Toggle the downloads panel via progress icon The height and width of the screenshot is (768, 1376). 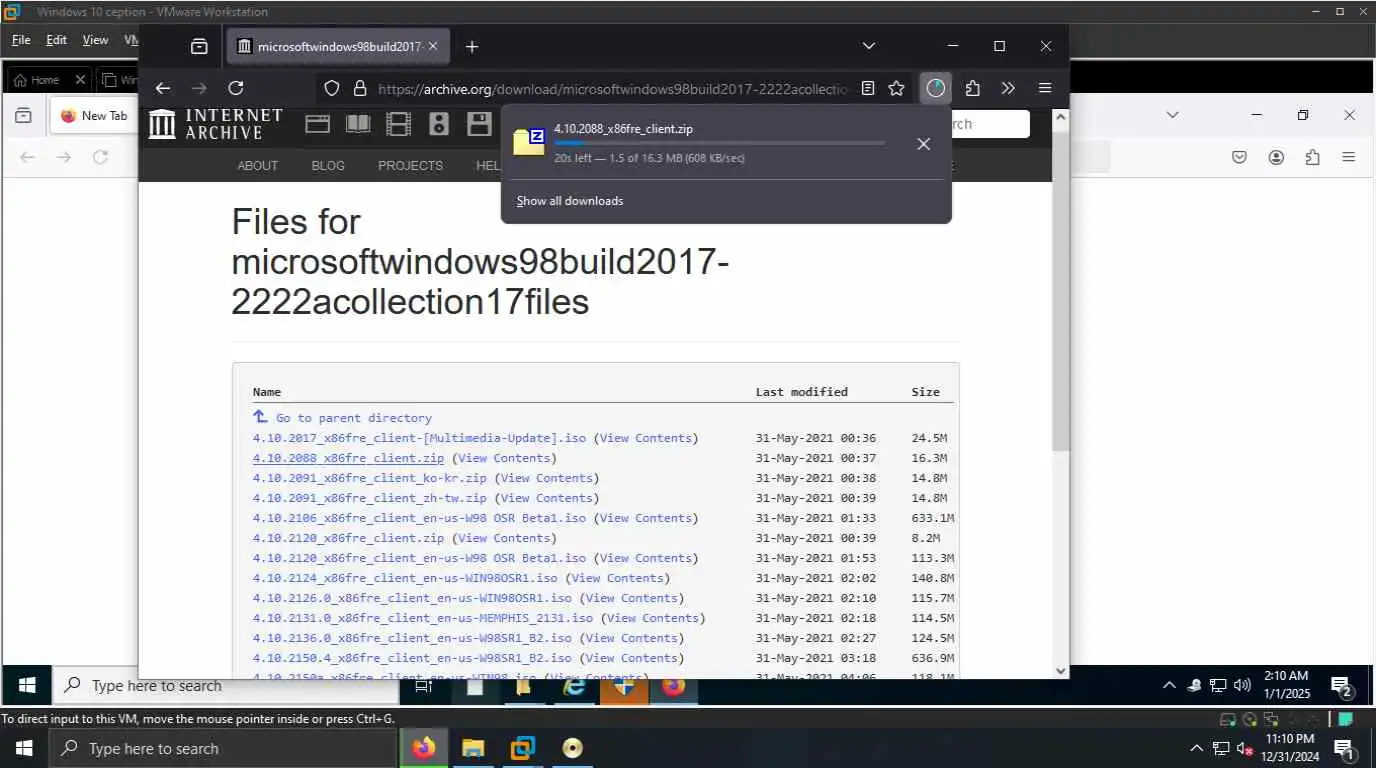point(935,88)
